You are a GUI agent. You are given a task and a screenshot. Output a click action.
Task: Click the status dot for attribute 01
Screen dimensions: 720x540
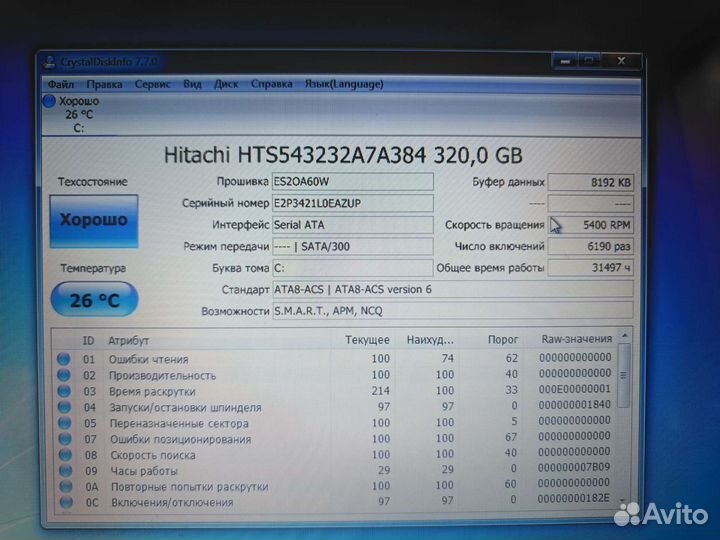pyautogui.click(x=64, y=359)
